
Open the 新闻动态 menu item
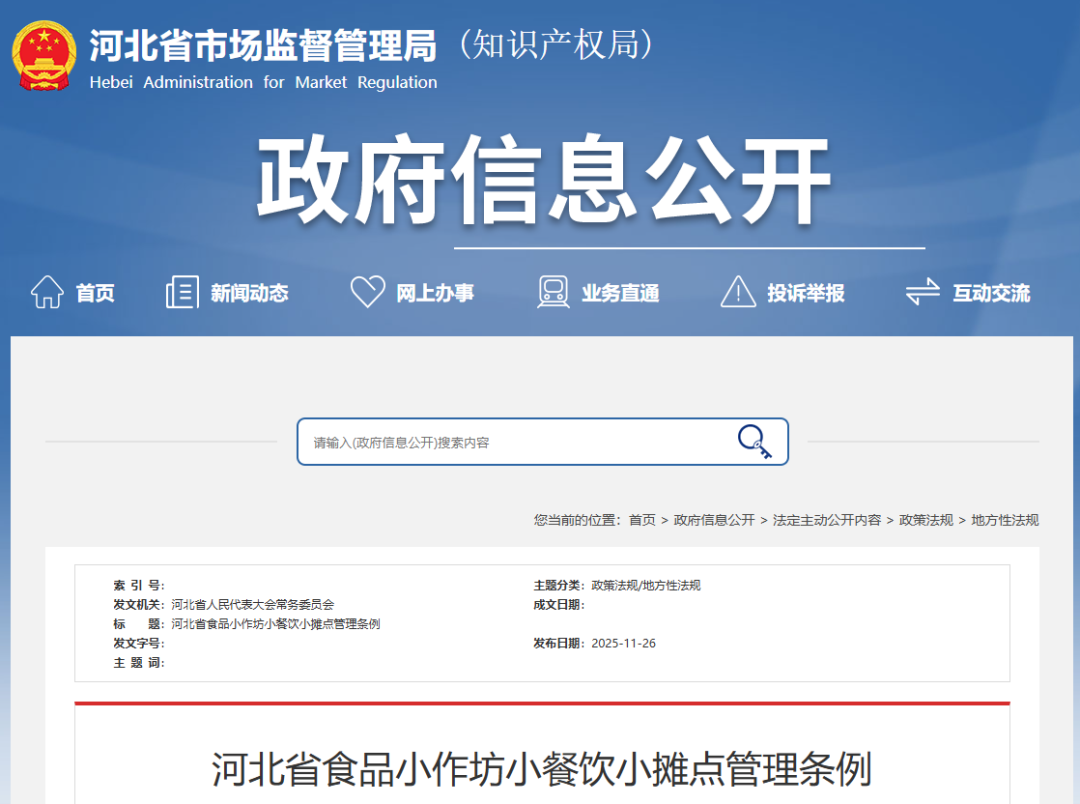(249, 293)
